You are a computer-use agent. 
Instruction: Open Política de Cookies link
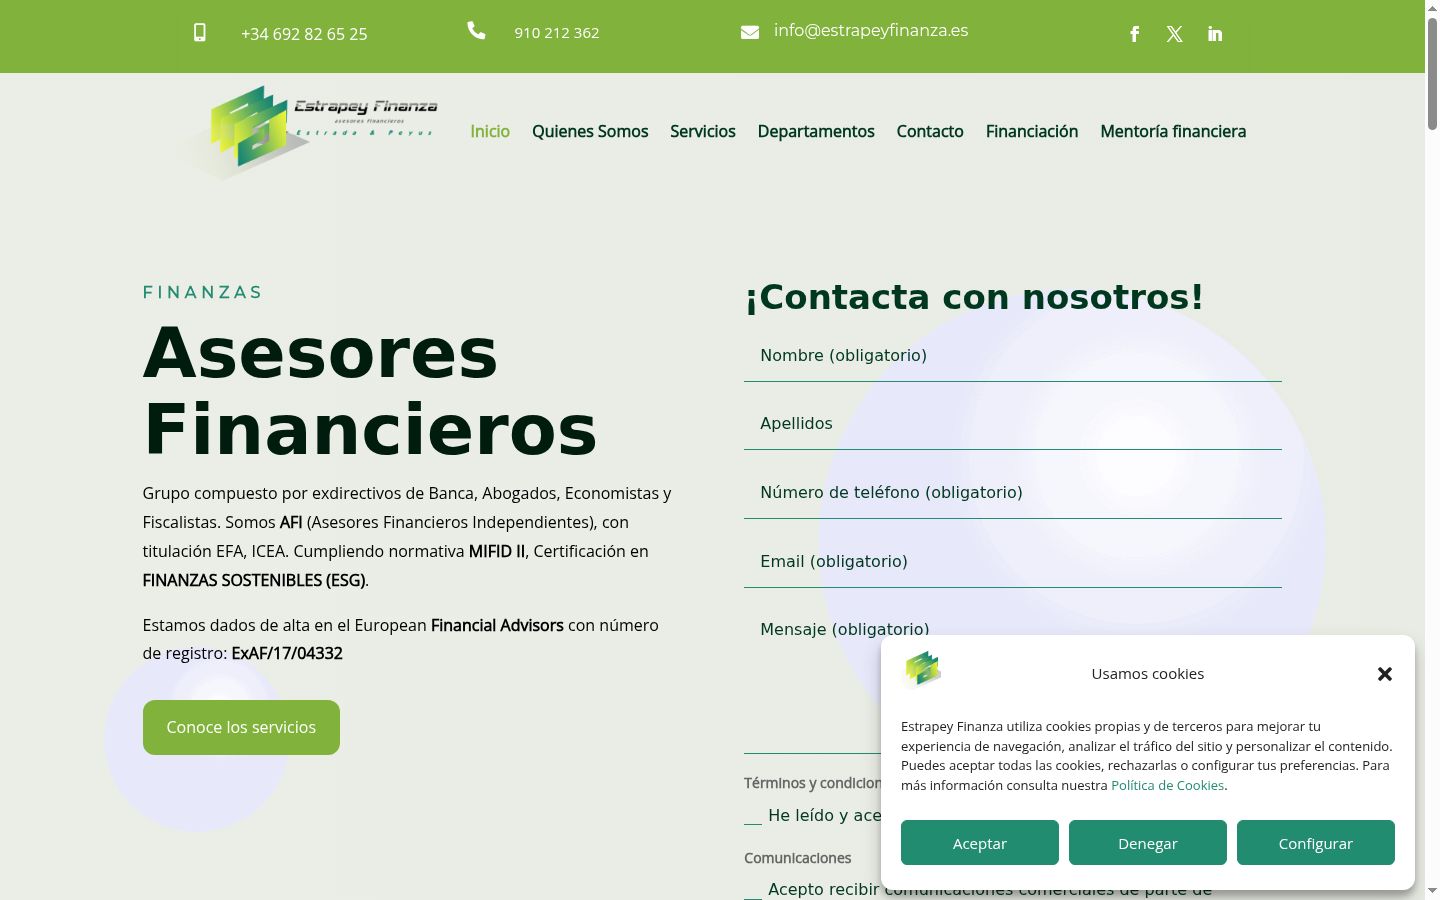click(x=1167, y=785)
